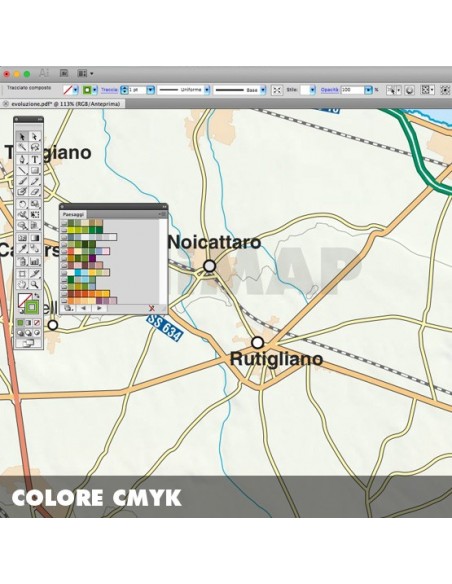Toggle the None fill mode button
This screenshot has width=452, height=584.
tap(37, 323)
